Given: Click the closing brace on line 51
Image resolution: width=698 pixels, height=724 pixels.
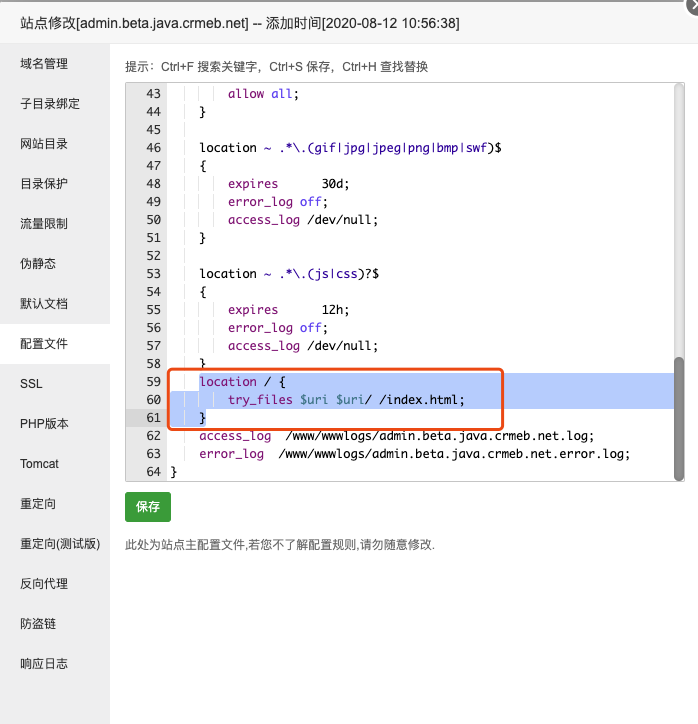Looking at the screenshot, I should click(202, 238).
